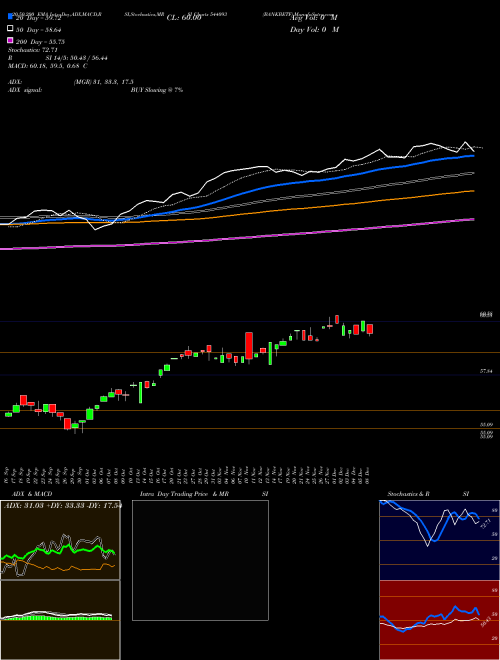Click the ADX: 31.03 +DY: 33.33 header
The image size is (500, 660).
click(62, 506)
